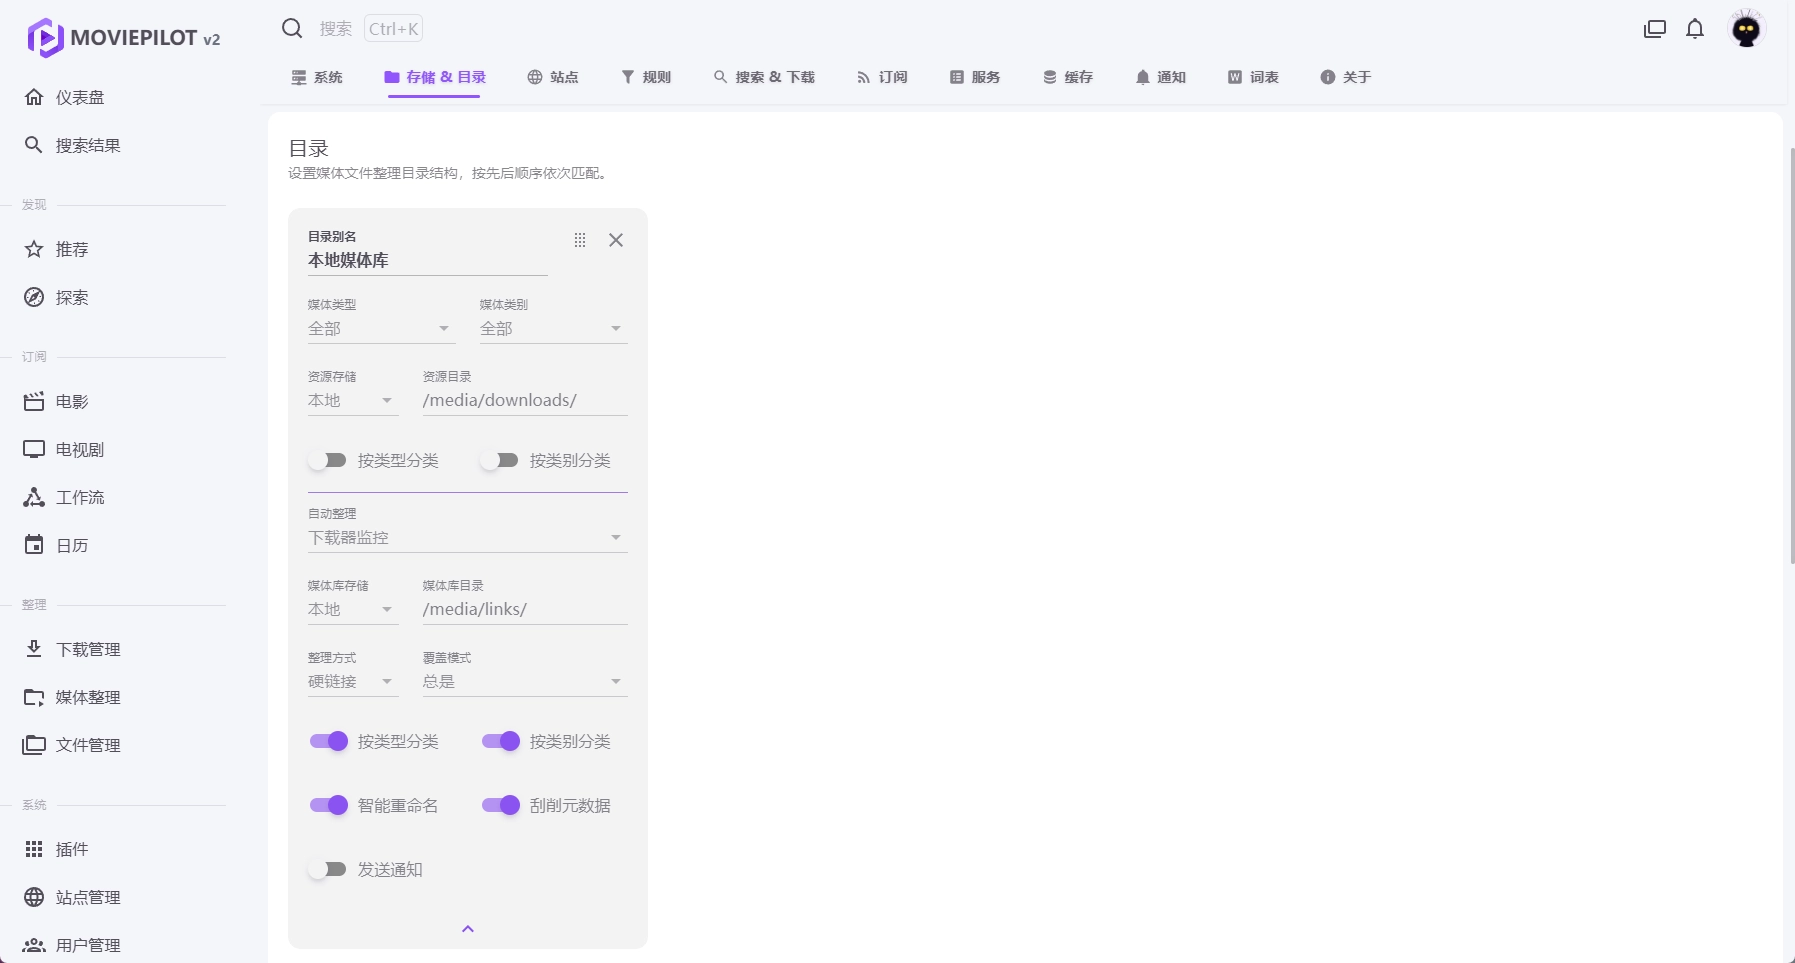Switch to 词表 settings tab
Viewport: 1795px width, 963px height.
point(1254,77)
